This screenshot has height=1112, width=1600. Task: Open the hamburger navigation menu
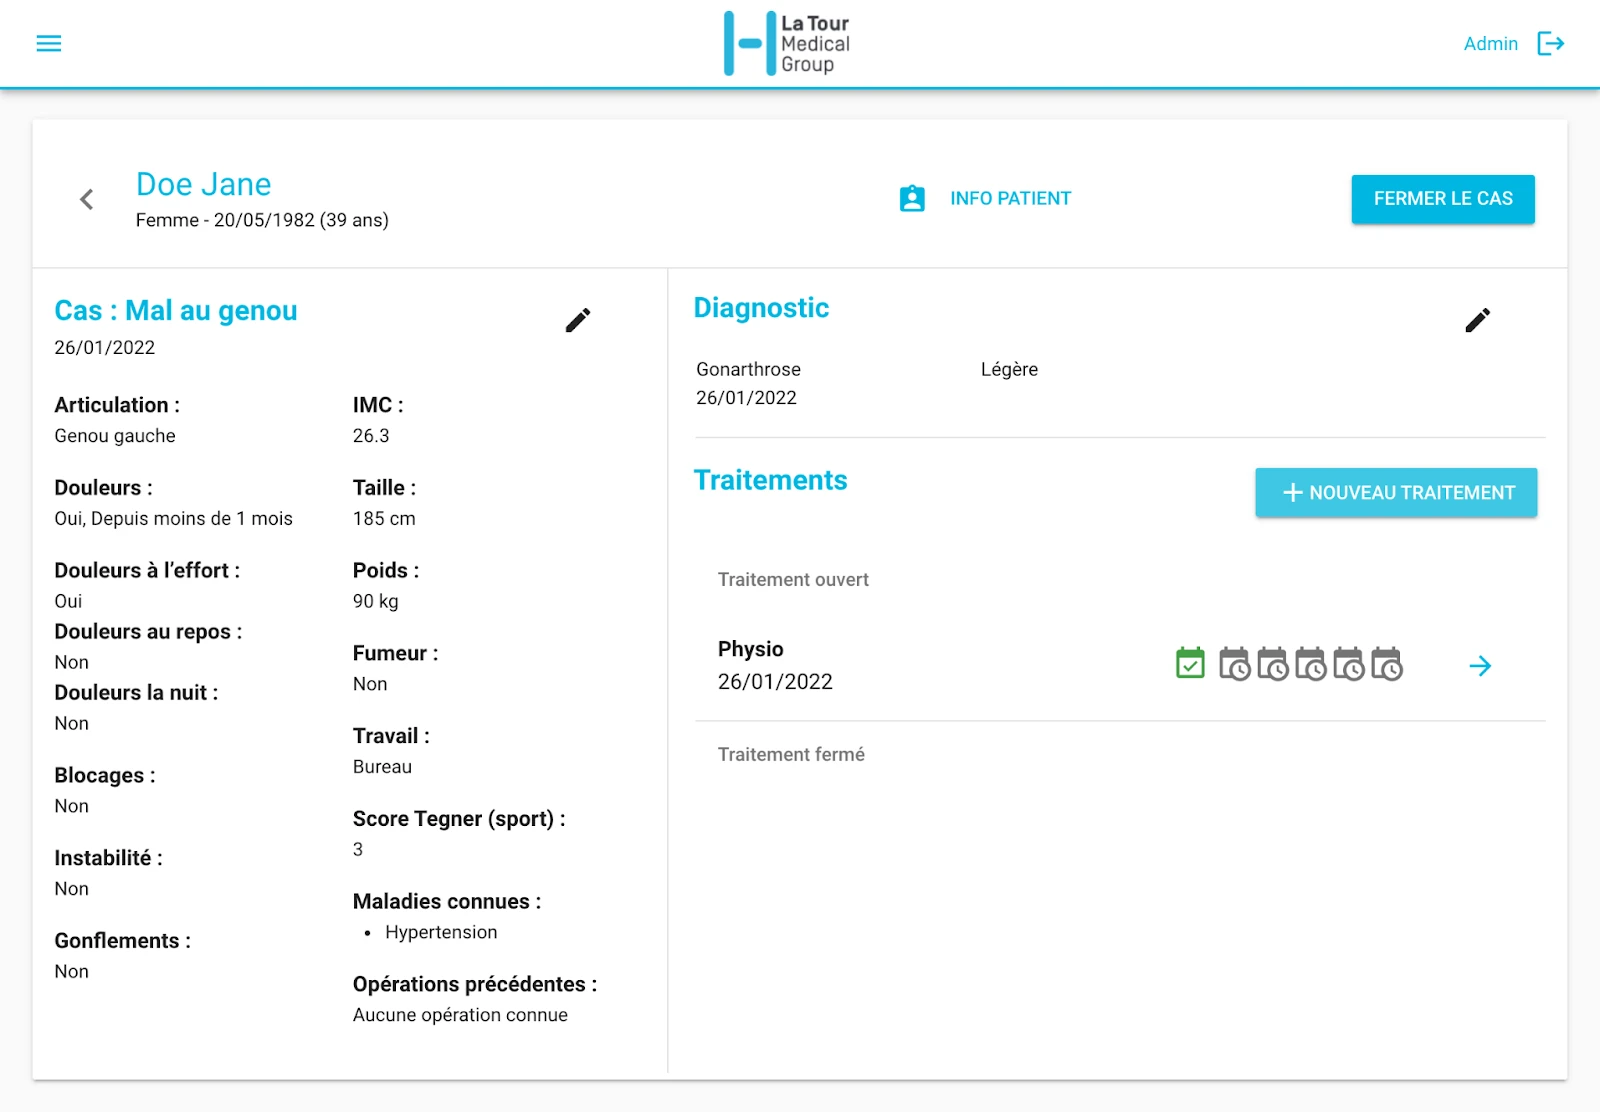(49, 43)
